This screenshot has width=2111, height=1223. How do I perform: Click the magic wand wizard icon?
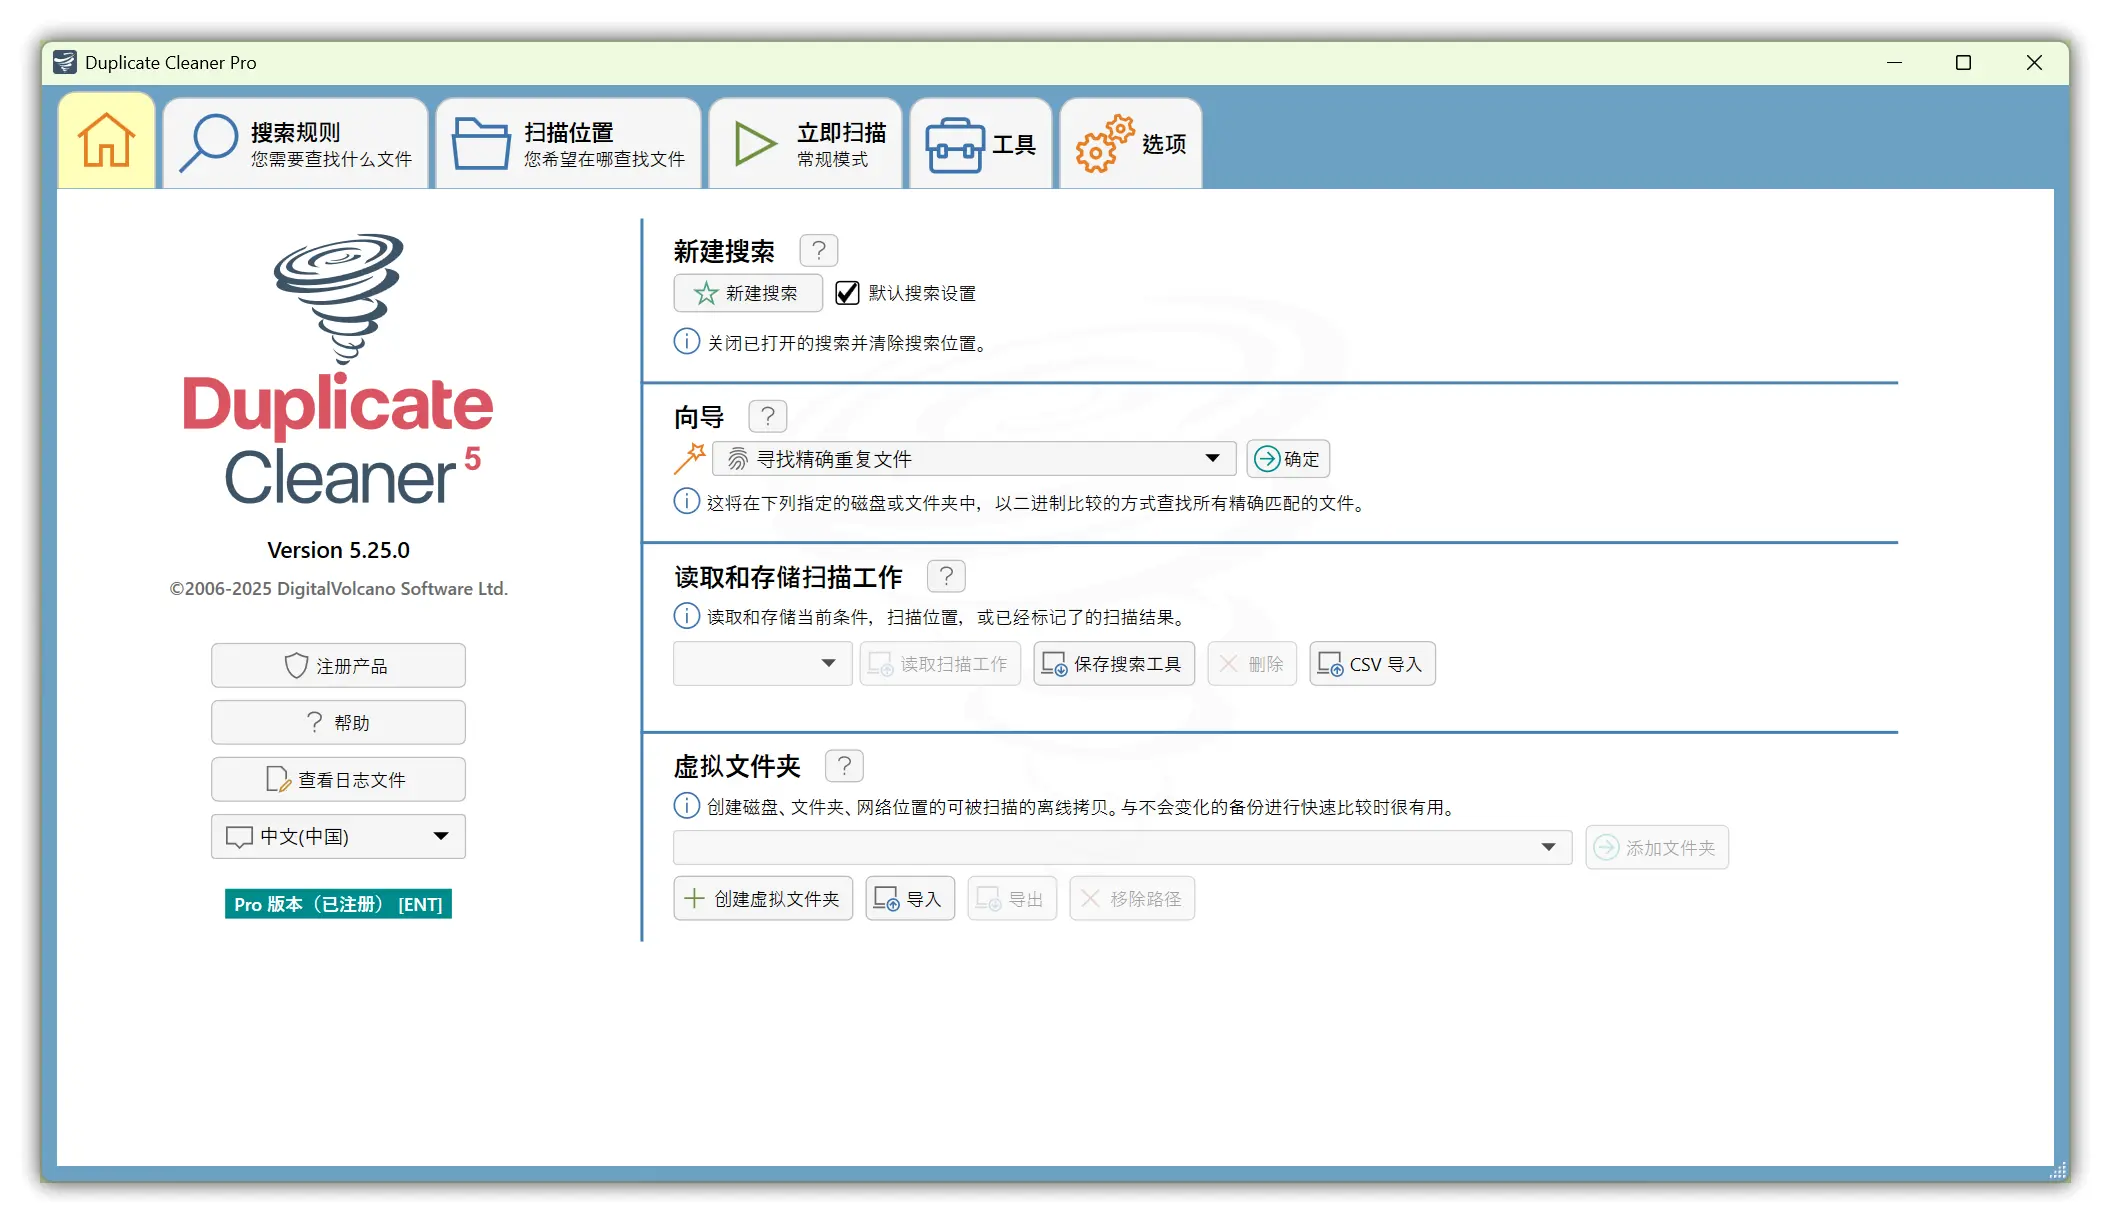[690, 458]
